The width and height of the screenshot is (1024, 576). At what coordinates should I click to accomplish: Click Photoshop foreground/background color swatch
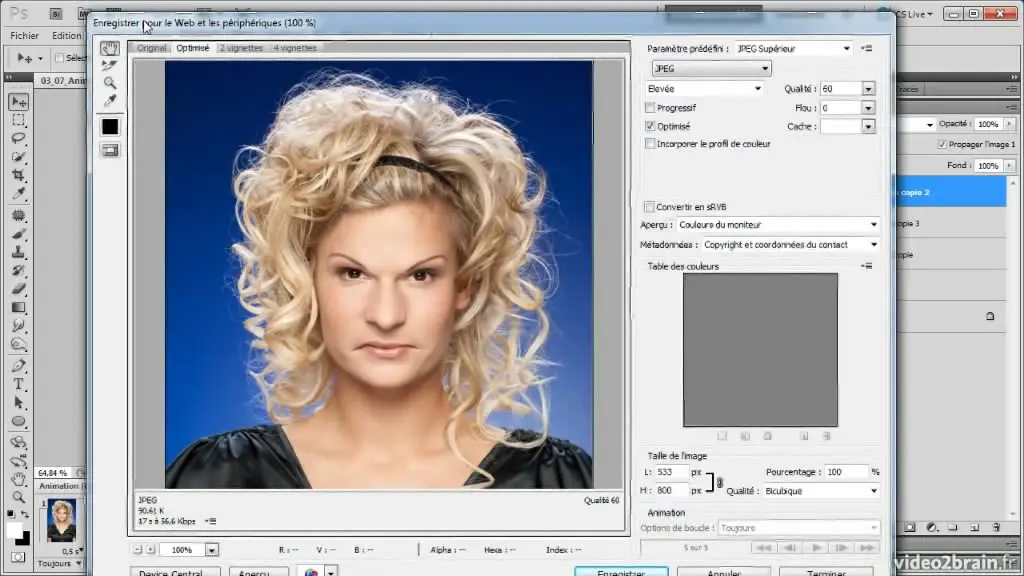pos(18,534)
